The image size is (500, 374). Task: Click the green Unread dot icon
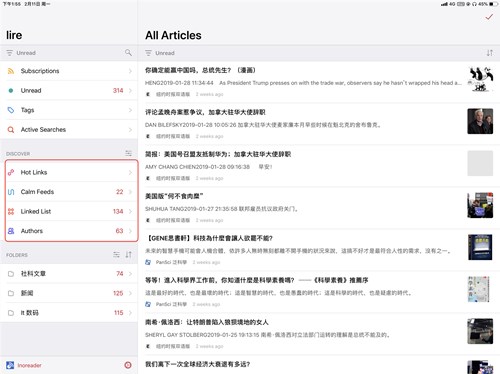pos(11,90)
